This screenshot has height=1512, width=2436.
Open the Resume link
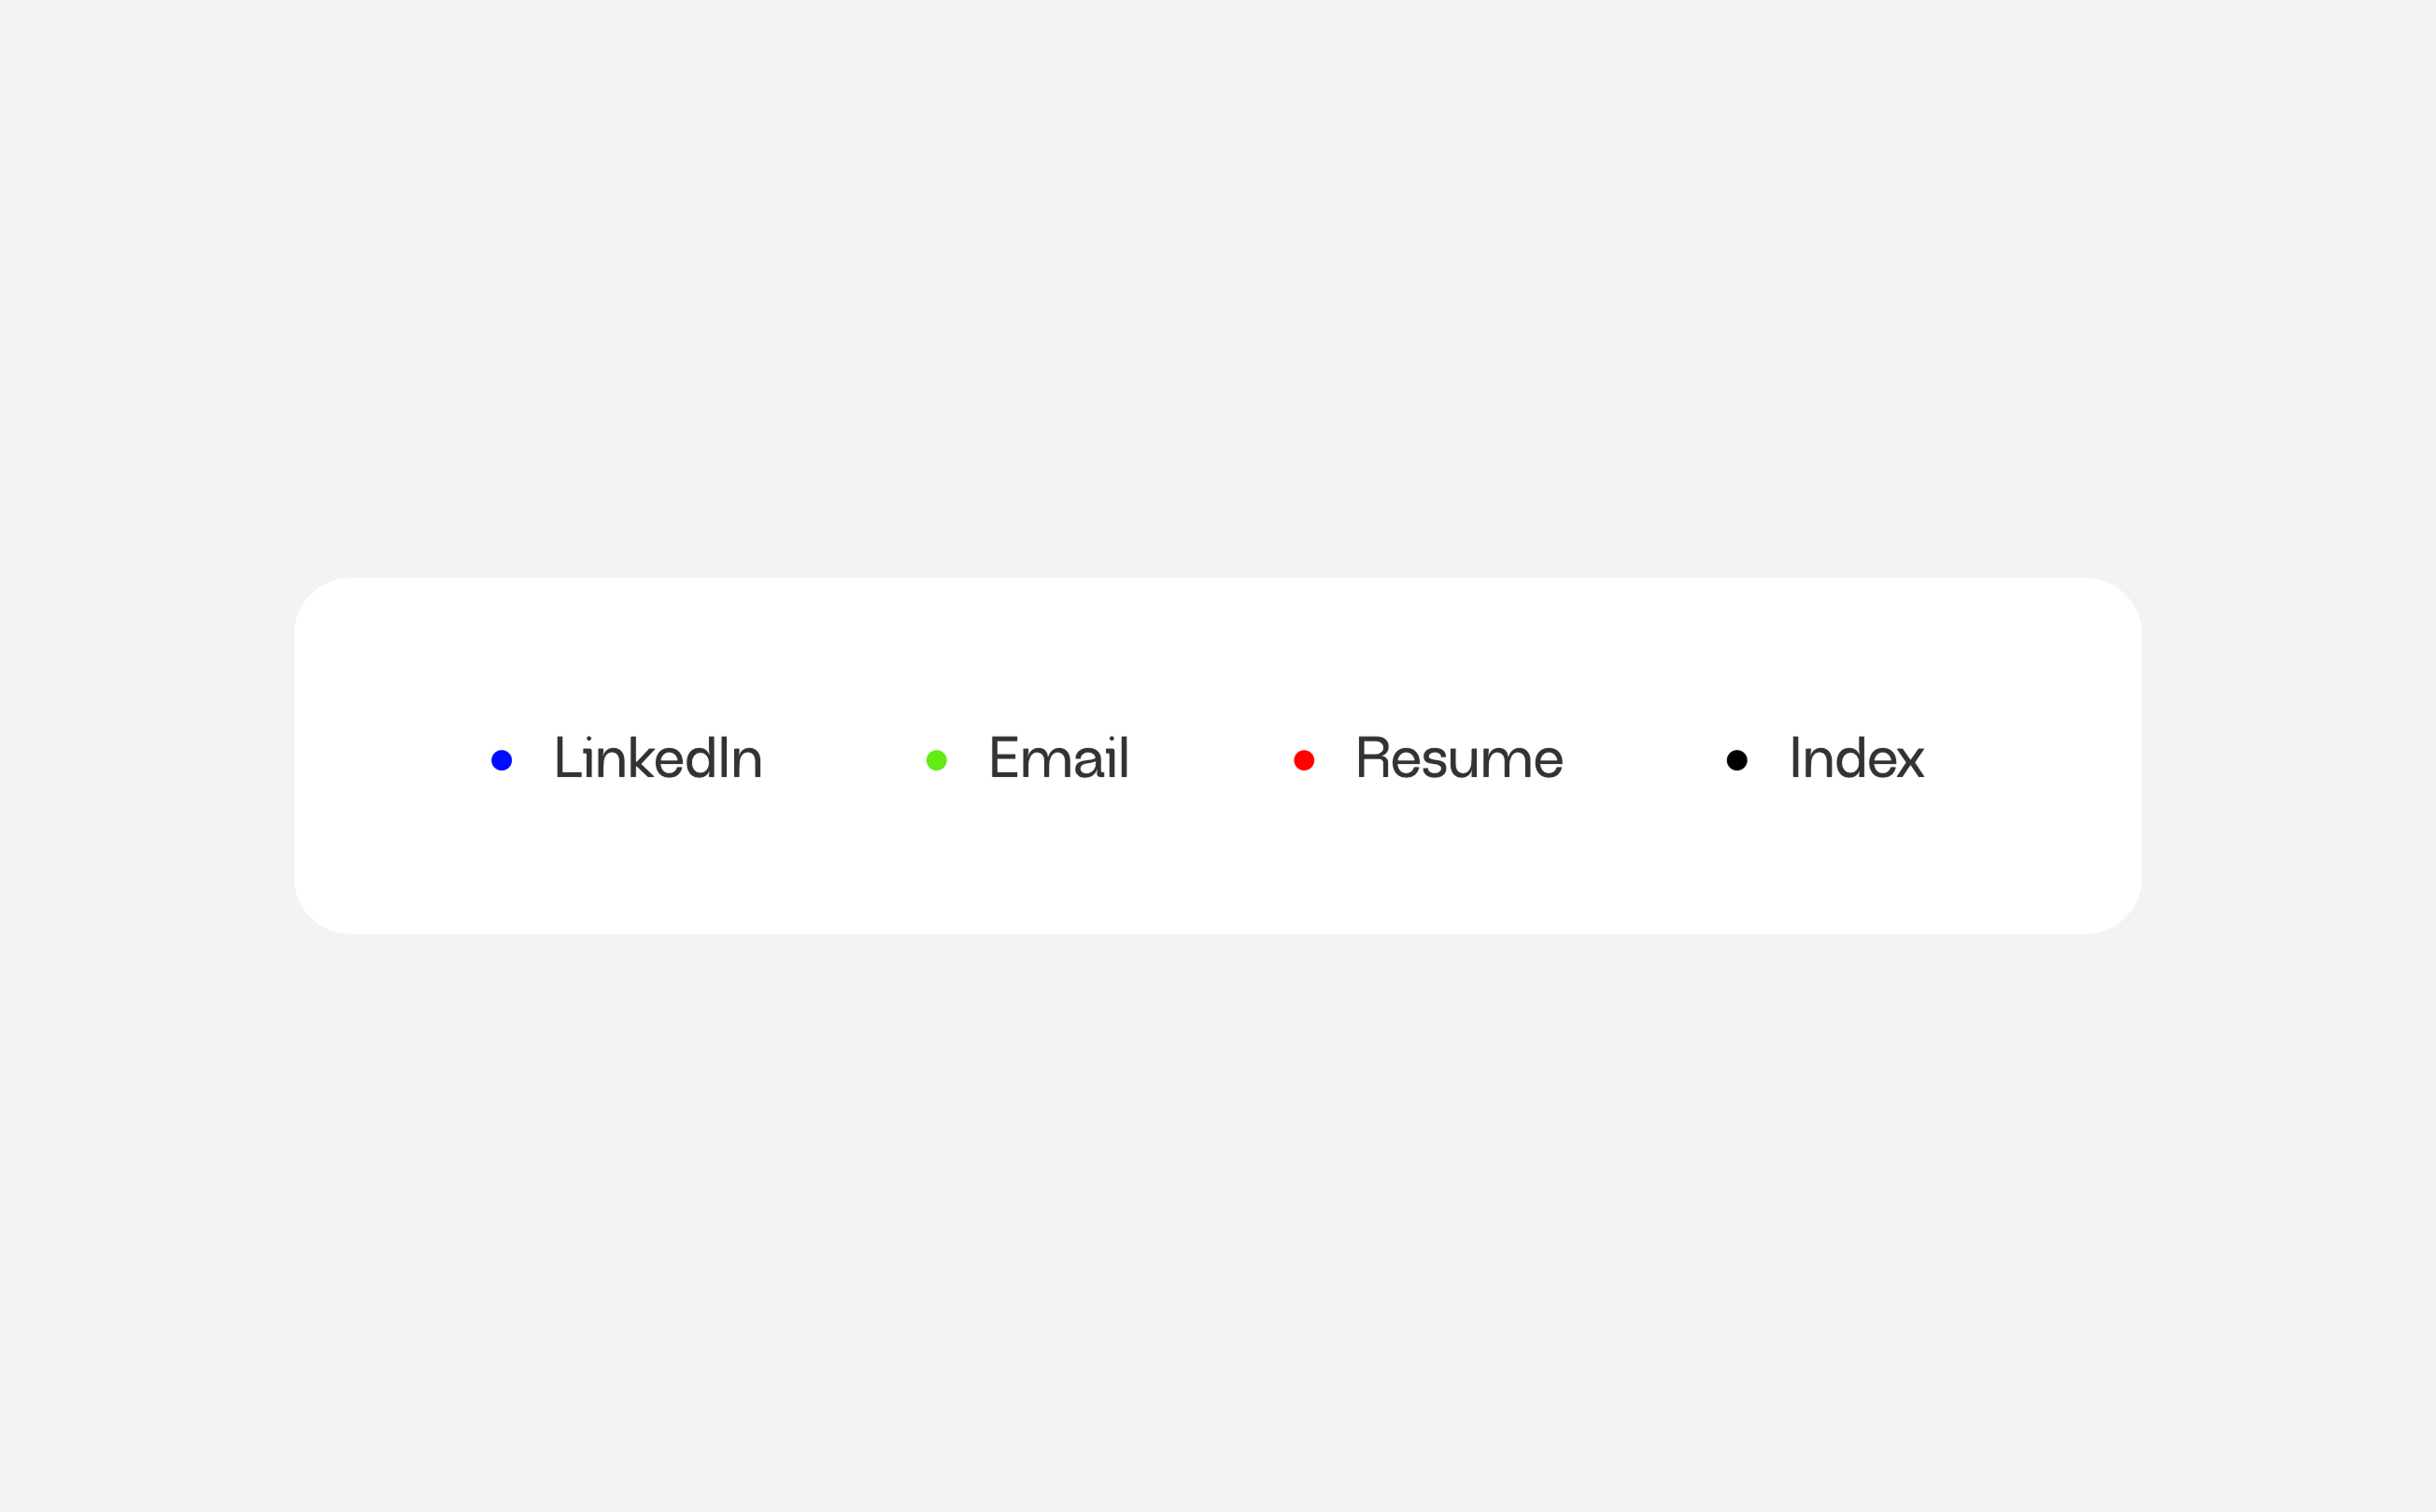(1459, 758)
